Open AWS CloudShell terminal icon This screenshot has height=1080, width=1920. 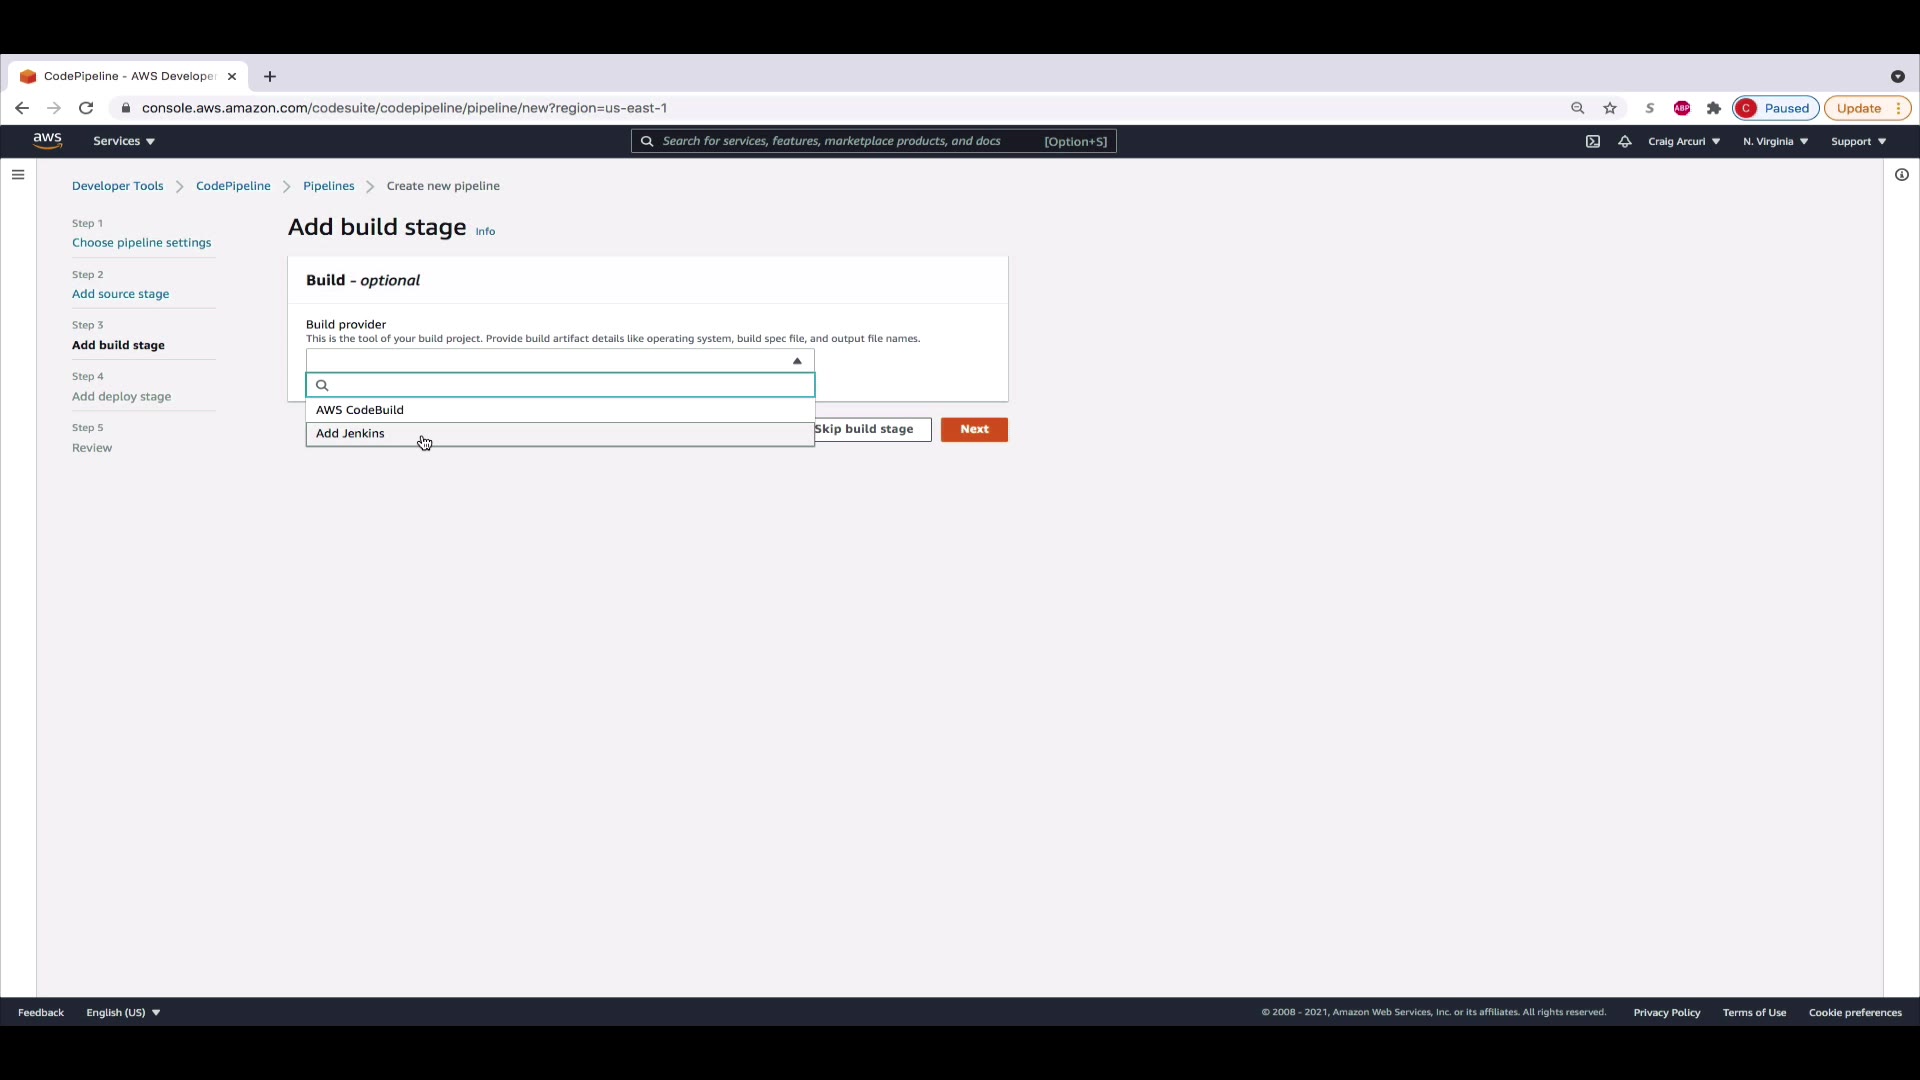(x=1593, y=141)
